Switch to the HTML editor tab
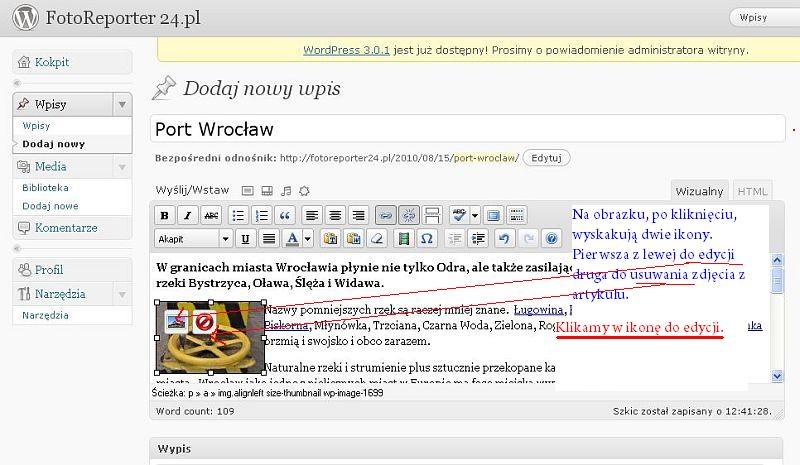 coord(753,191)
